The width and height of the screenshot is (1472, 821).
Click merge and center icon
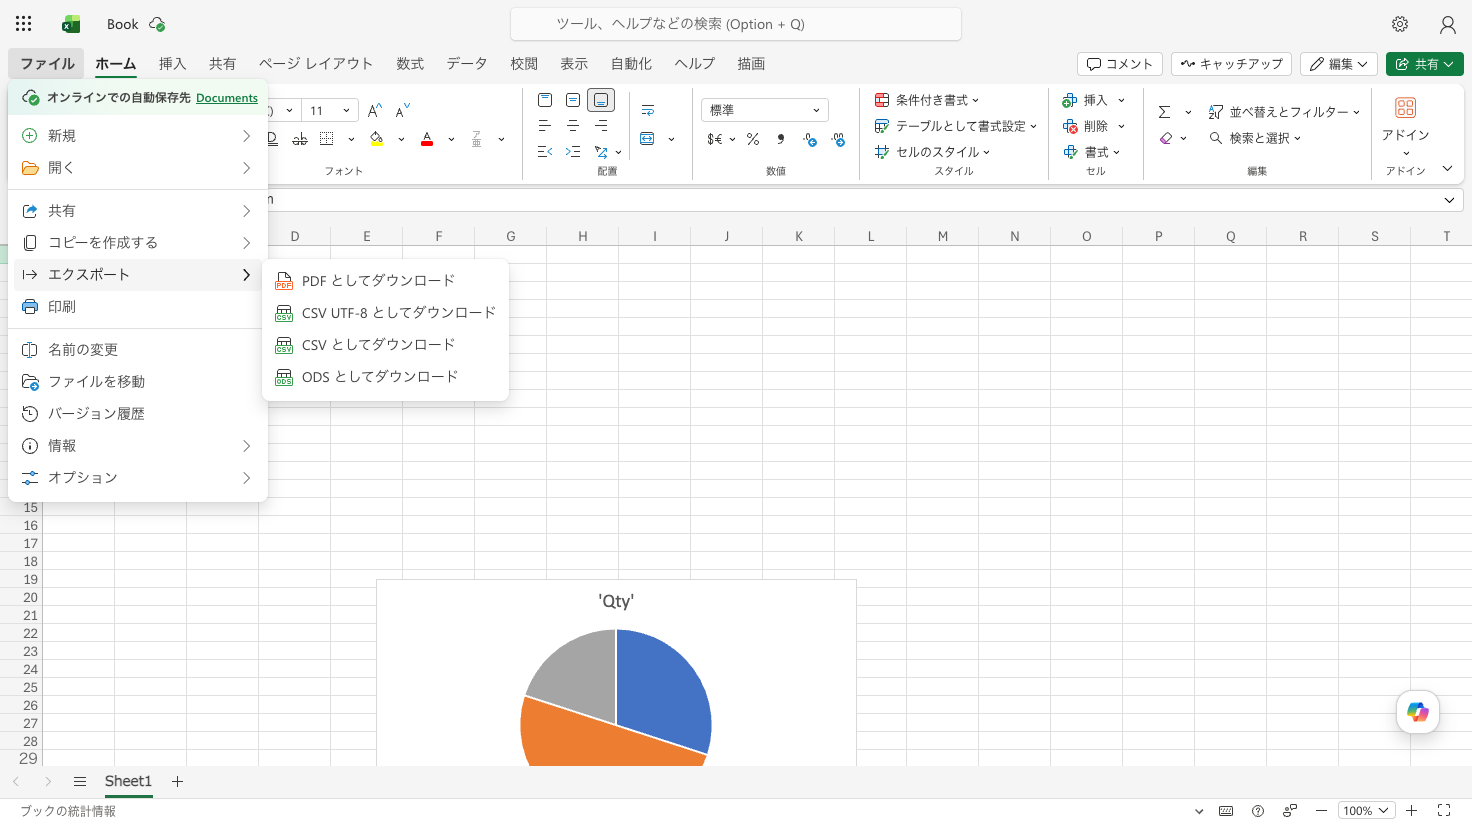[x=648, y=139]
